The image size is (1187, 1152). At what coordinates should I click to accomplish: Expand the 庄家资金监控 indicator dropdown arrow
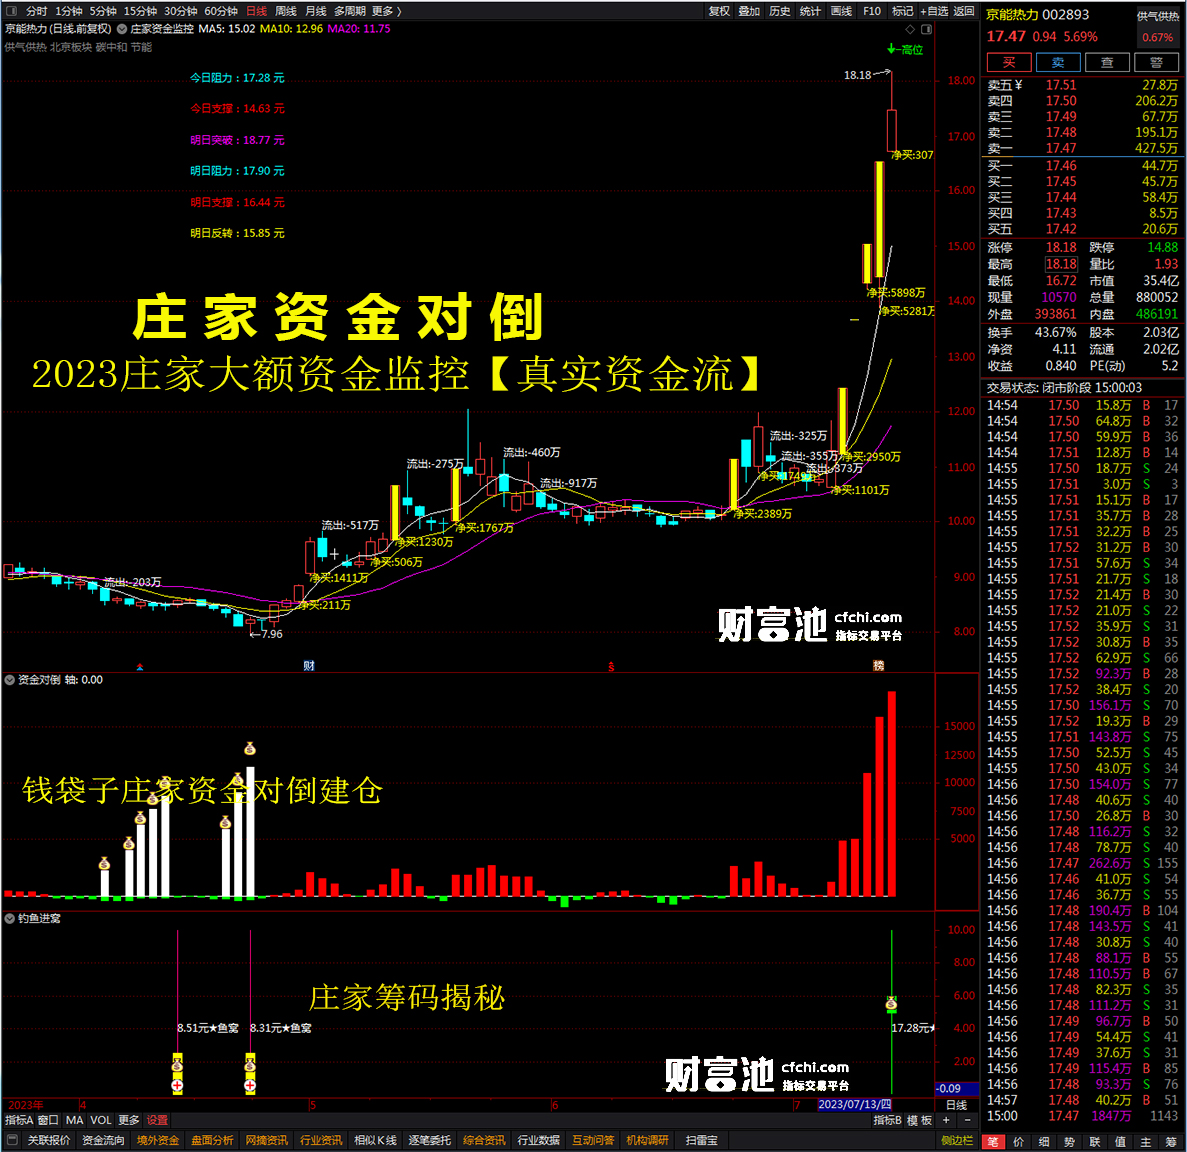point(122,29)
